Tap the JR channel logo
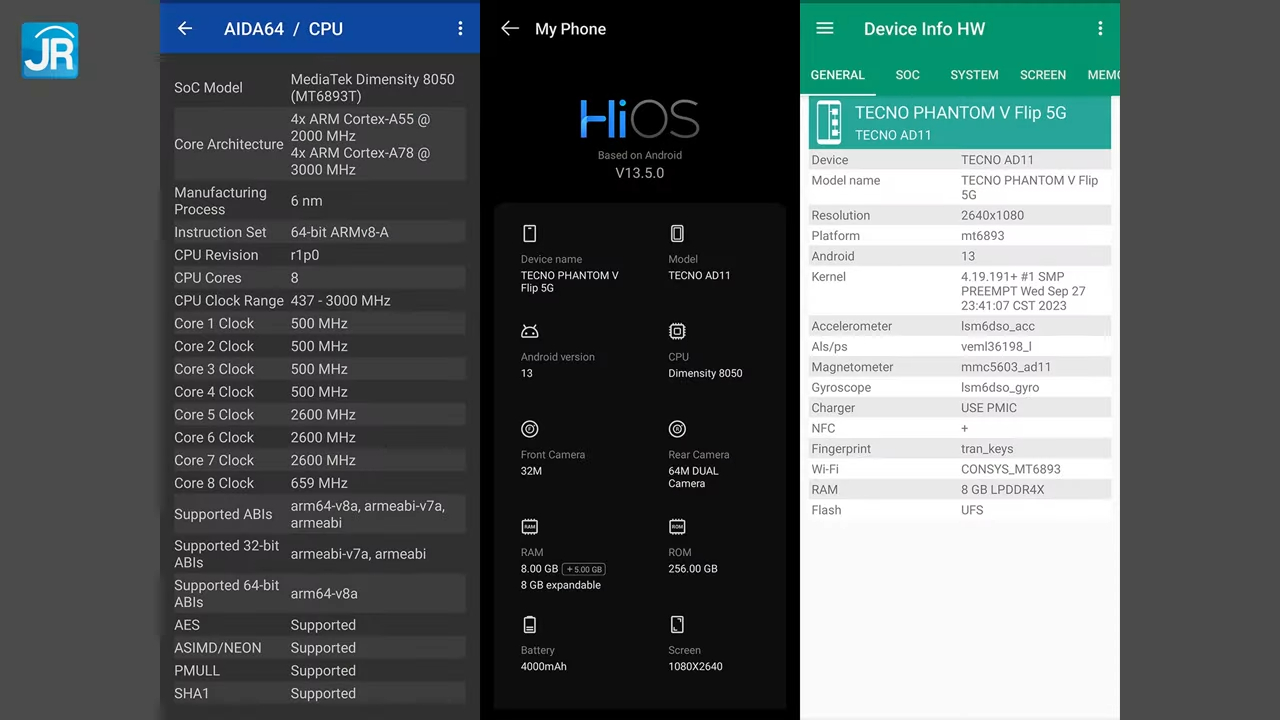Viewport: 1280px width, 720px height. (50, 50)
